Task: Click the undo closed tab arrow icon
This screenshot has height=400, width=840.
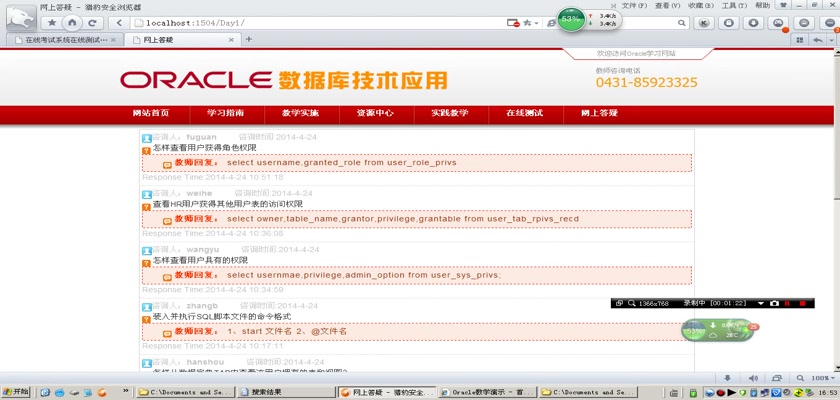Action: (819, 40)
